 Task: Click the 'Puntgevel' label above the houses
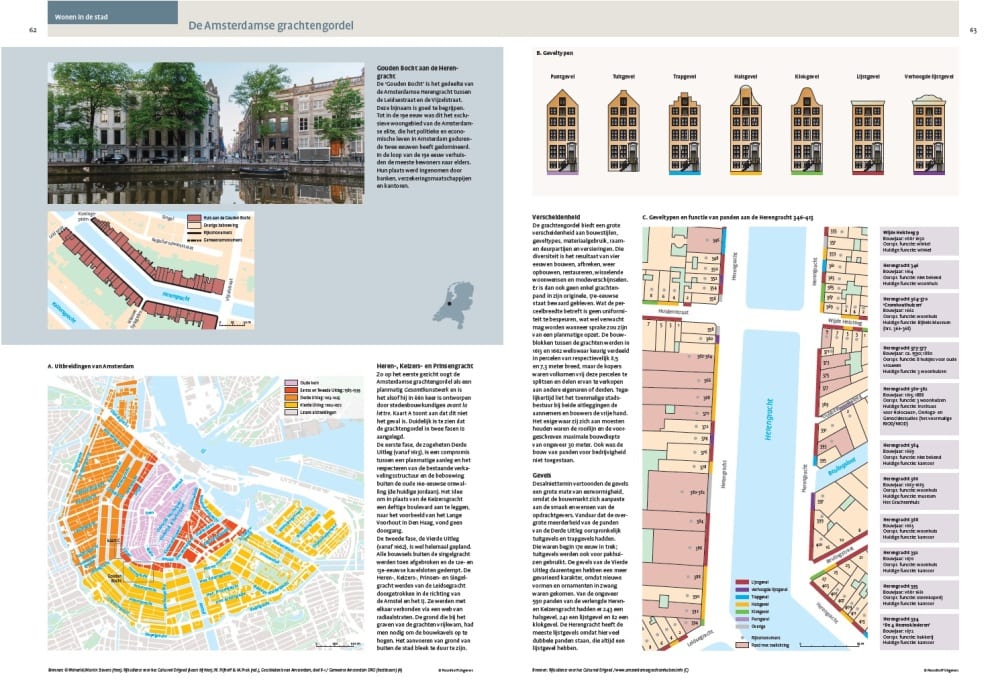coord(562,77)
